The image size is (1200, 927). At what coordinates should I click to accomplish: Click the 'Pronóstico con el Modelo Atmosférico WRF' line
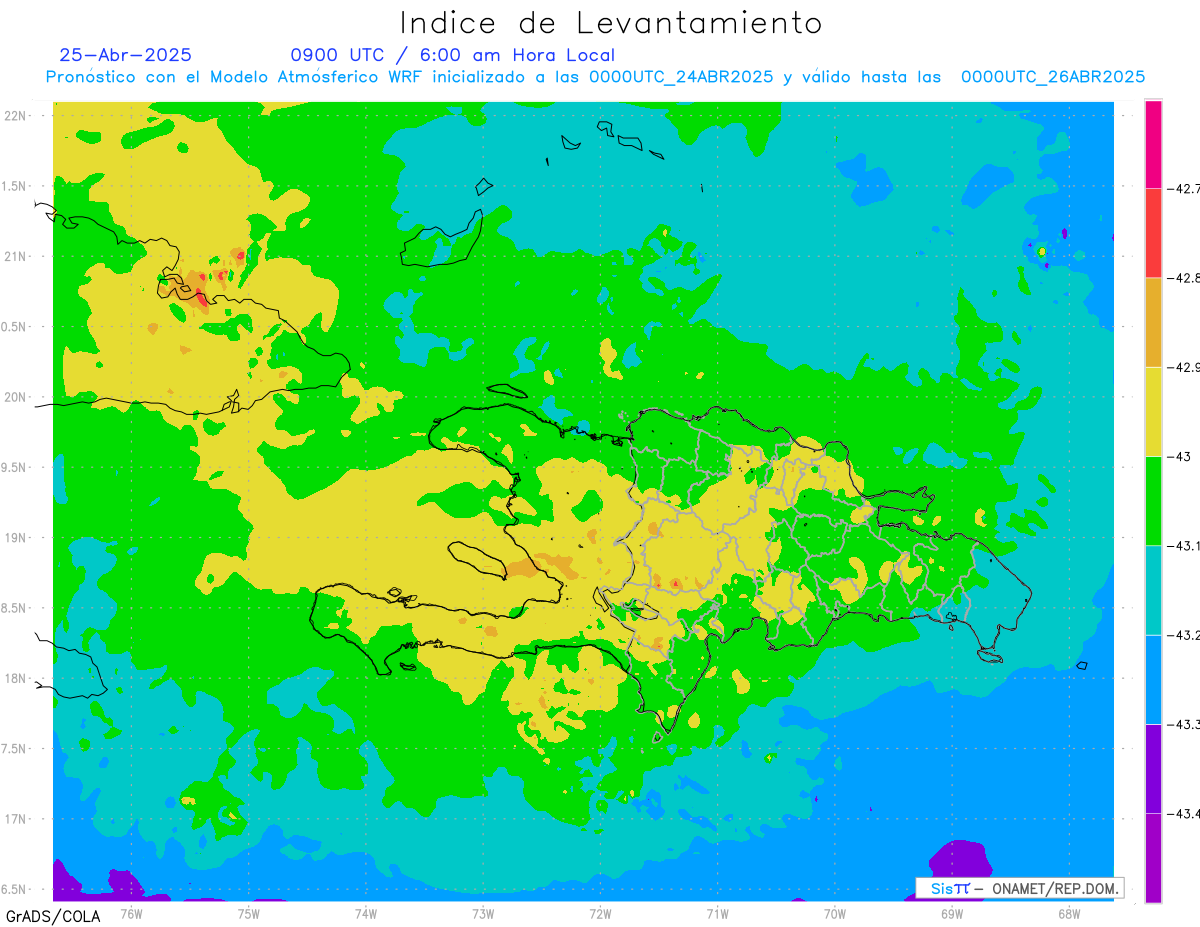coord(595,77)
